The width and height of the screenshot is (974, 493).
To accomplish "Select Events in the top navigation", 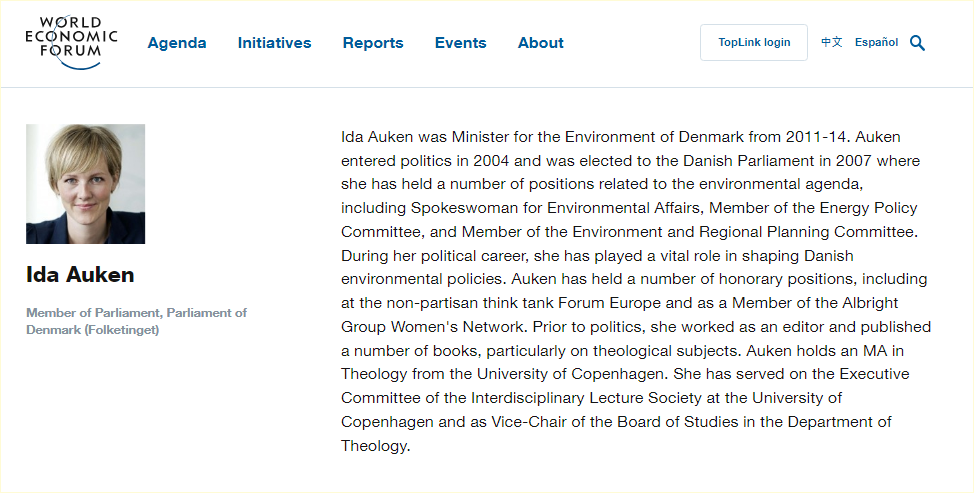I will coord(460,43).
